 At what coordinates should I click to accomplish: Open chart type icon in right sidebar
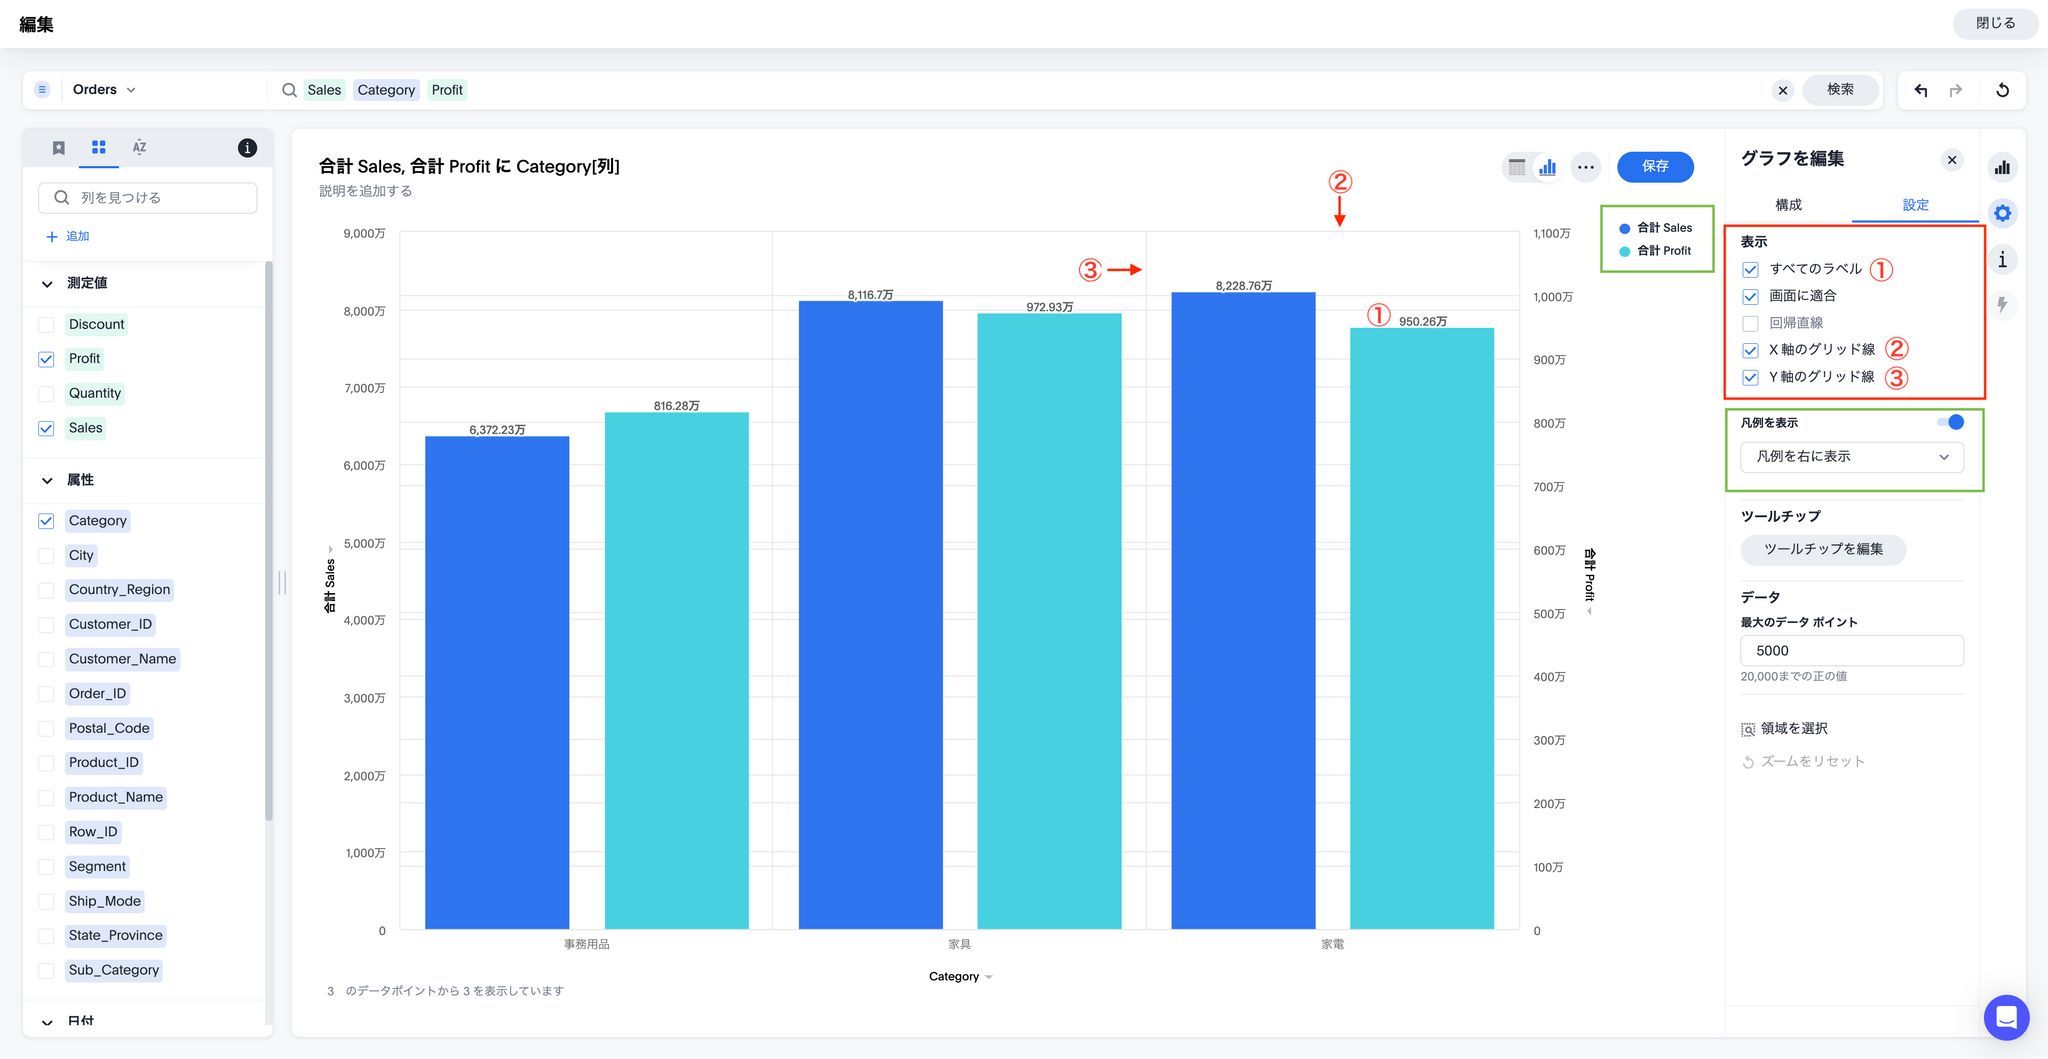[x=2002, y=167]
